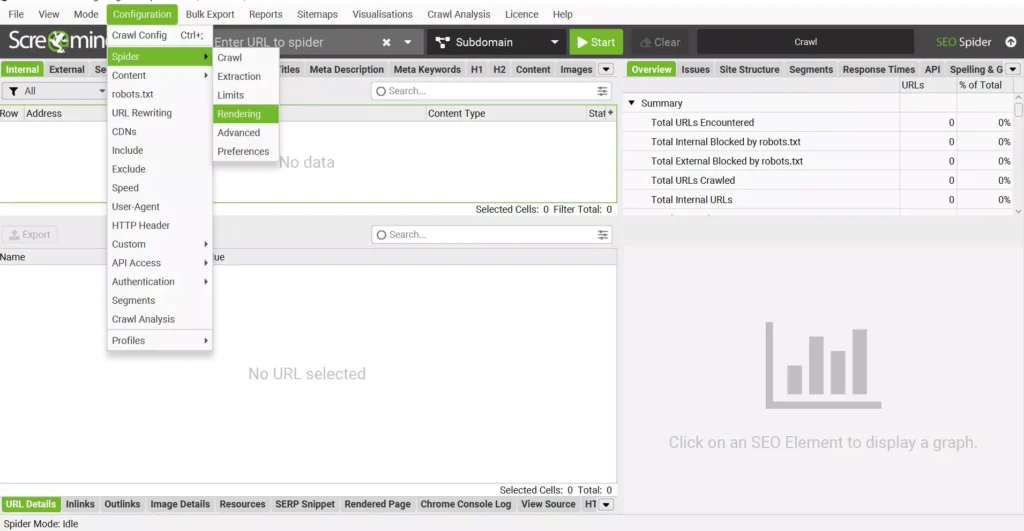Screen dimensions: 1024x531
Task: Open the Bulk Export menu
Action: [x=210, y=14]
